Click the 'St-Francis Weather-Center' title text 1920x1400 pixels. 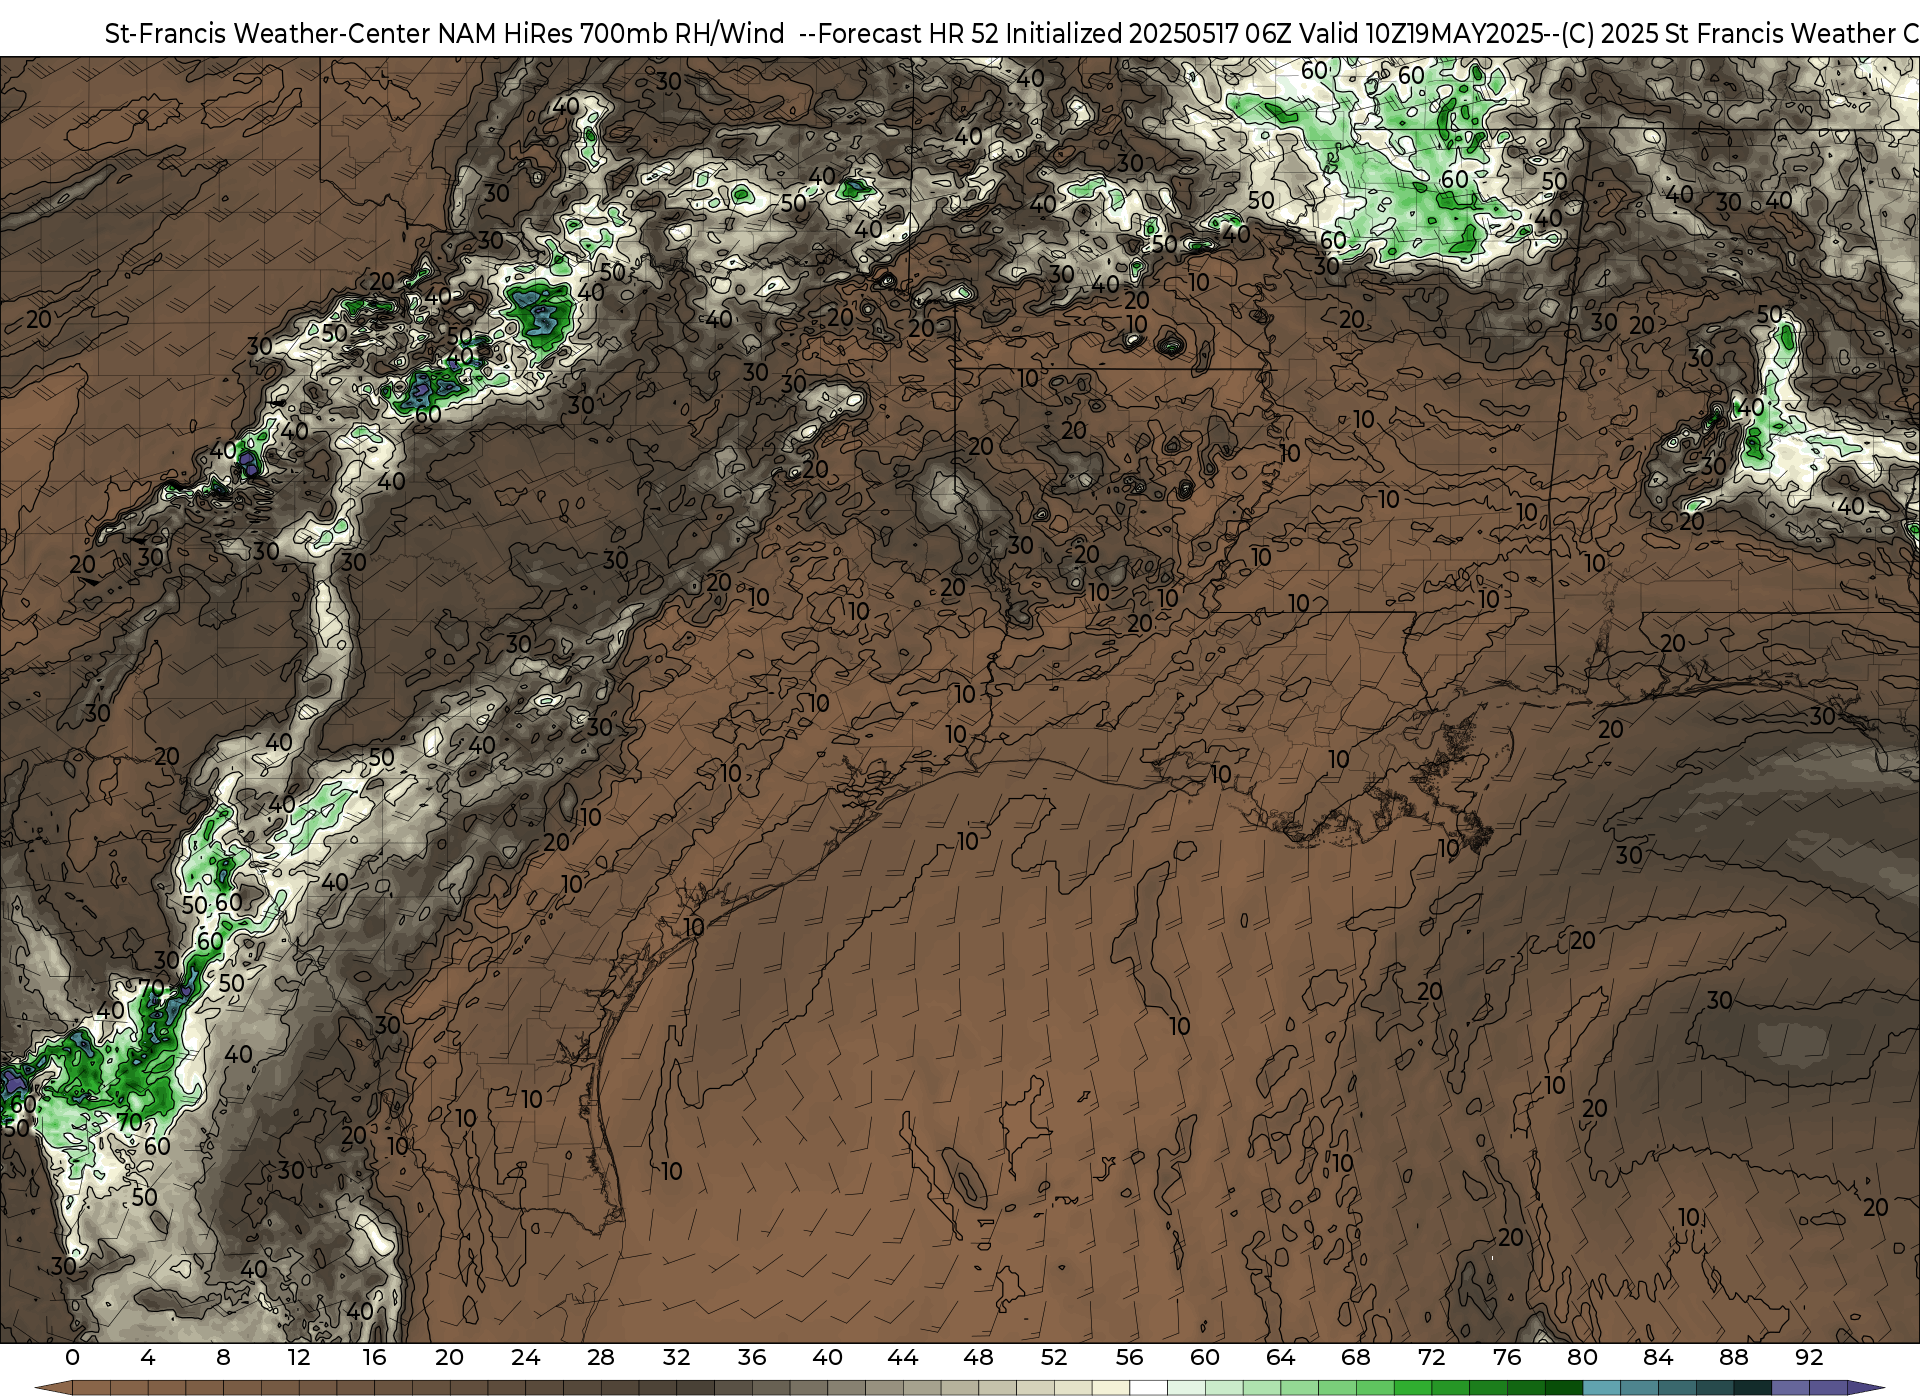point(267,33)
